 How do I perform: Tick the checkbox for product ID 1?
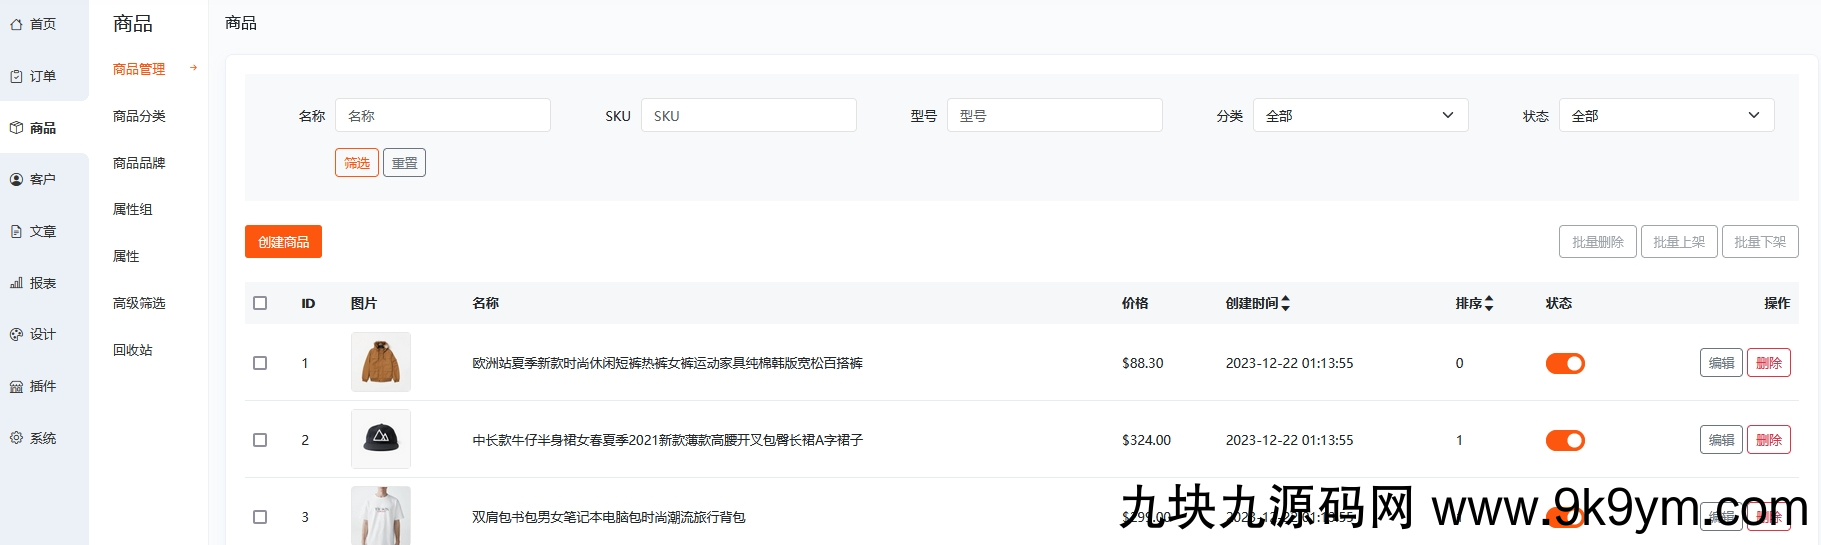pos(260,363)
